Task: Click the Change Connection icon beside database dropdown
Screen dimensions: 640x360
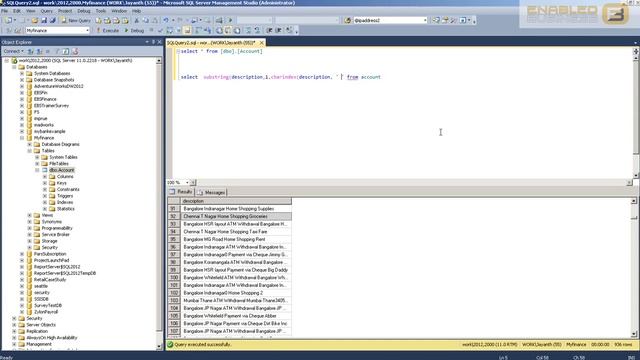Action: pyautogui.click(x=17, y=30)
